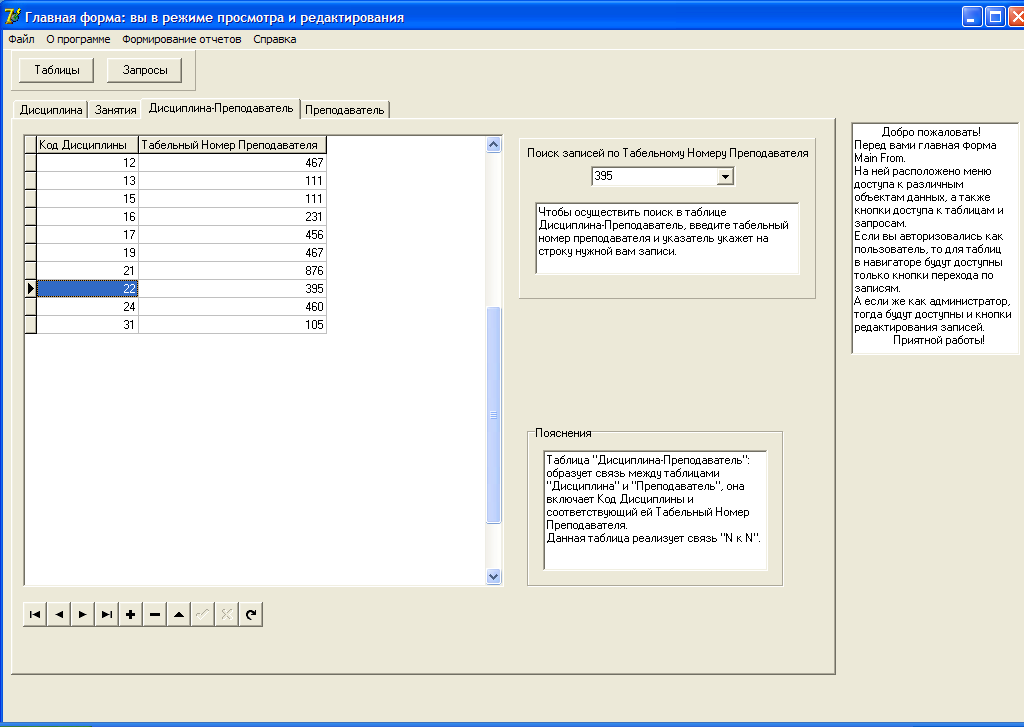1024x727 pixels.
Task: Click the Запросы button
Action: pyautogui.click(x=145, y=70)
